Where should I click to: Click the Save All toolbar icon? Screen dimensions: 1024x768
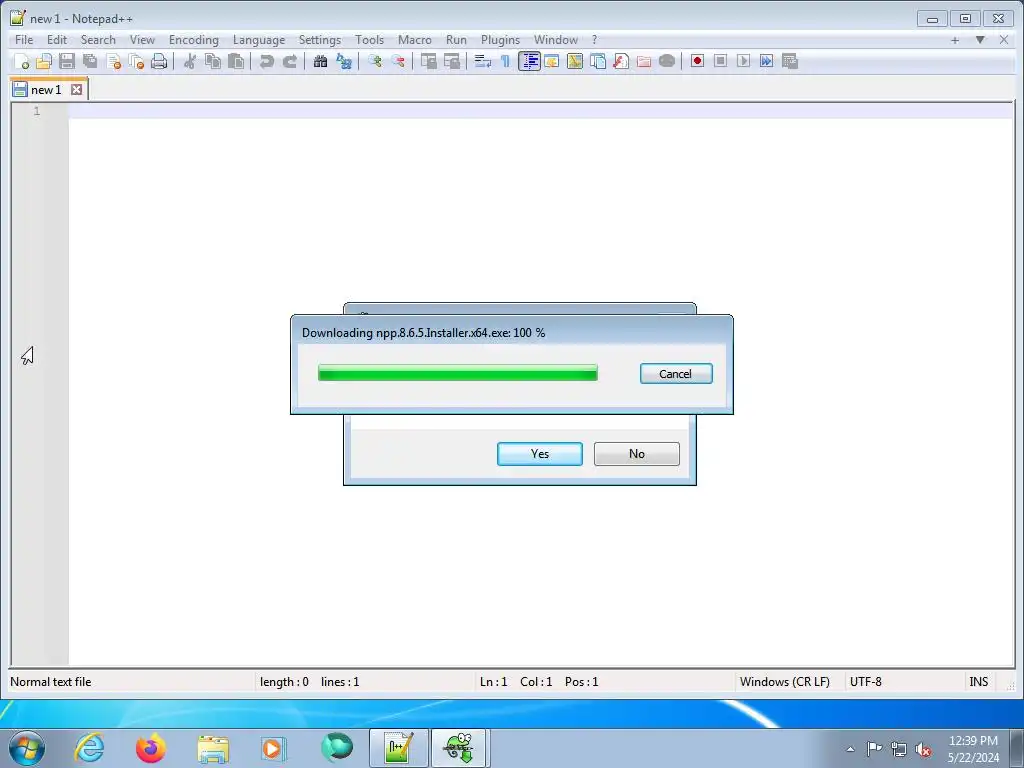pos(90,61)
